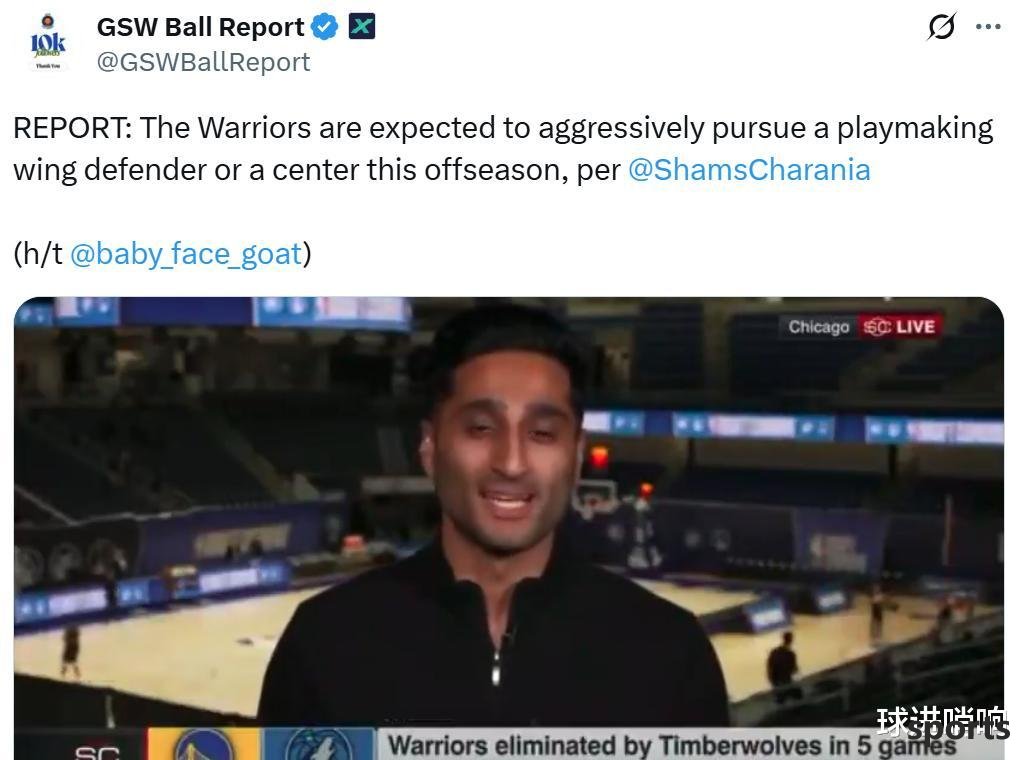
Task: Open the three-dot more options menu
Action: click(x=988, y=27)
